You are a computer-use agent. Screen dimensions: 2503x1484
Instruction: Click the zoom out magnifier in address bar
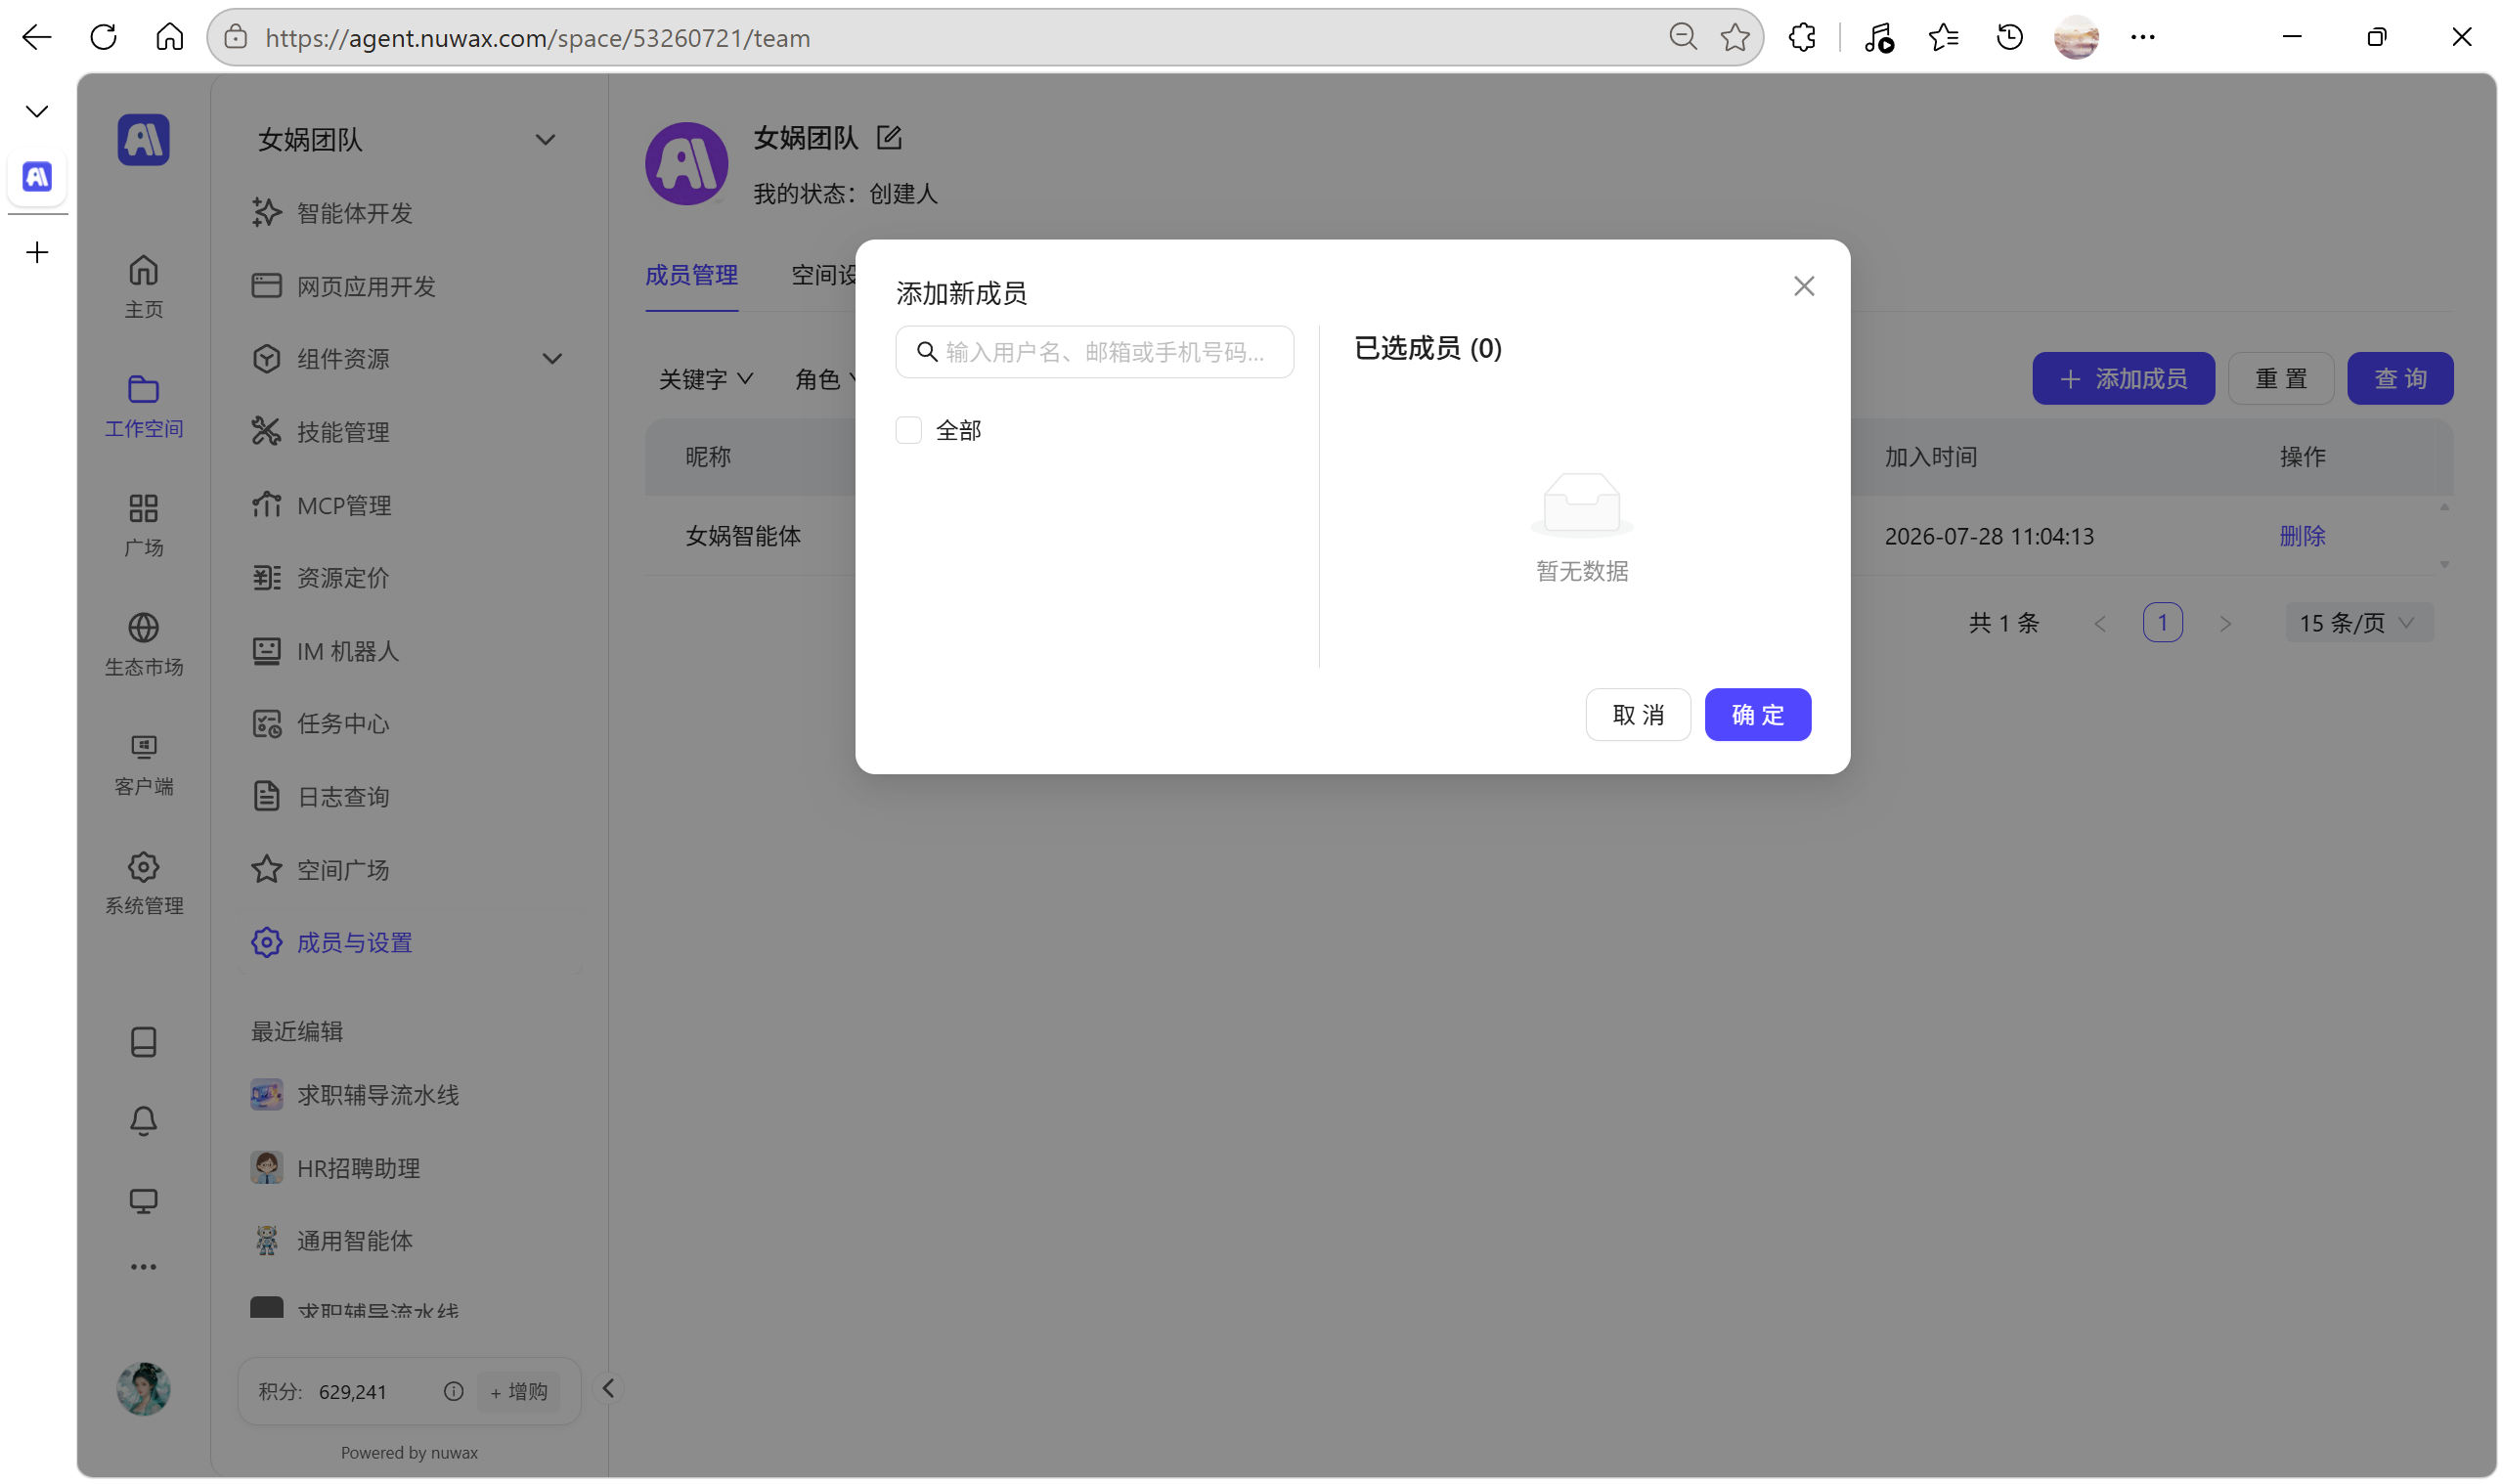[1683, 37]
